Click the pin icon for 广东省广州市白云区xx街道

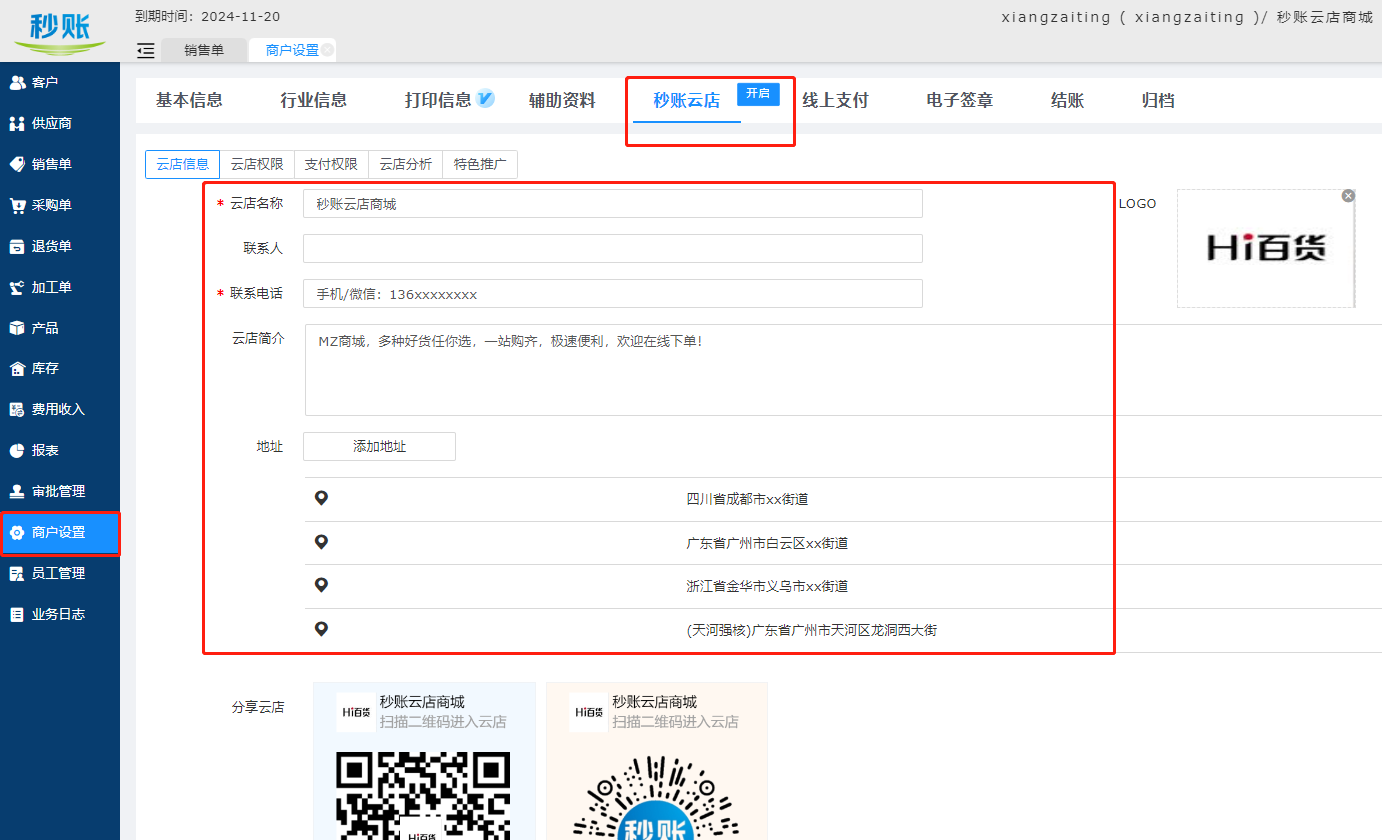click(321, 542)
